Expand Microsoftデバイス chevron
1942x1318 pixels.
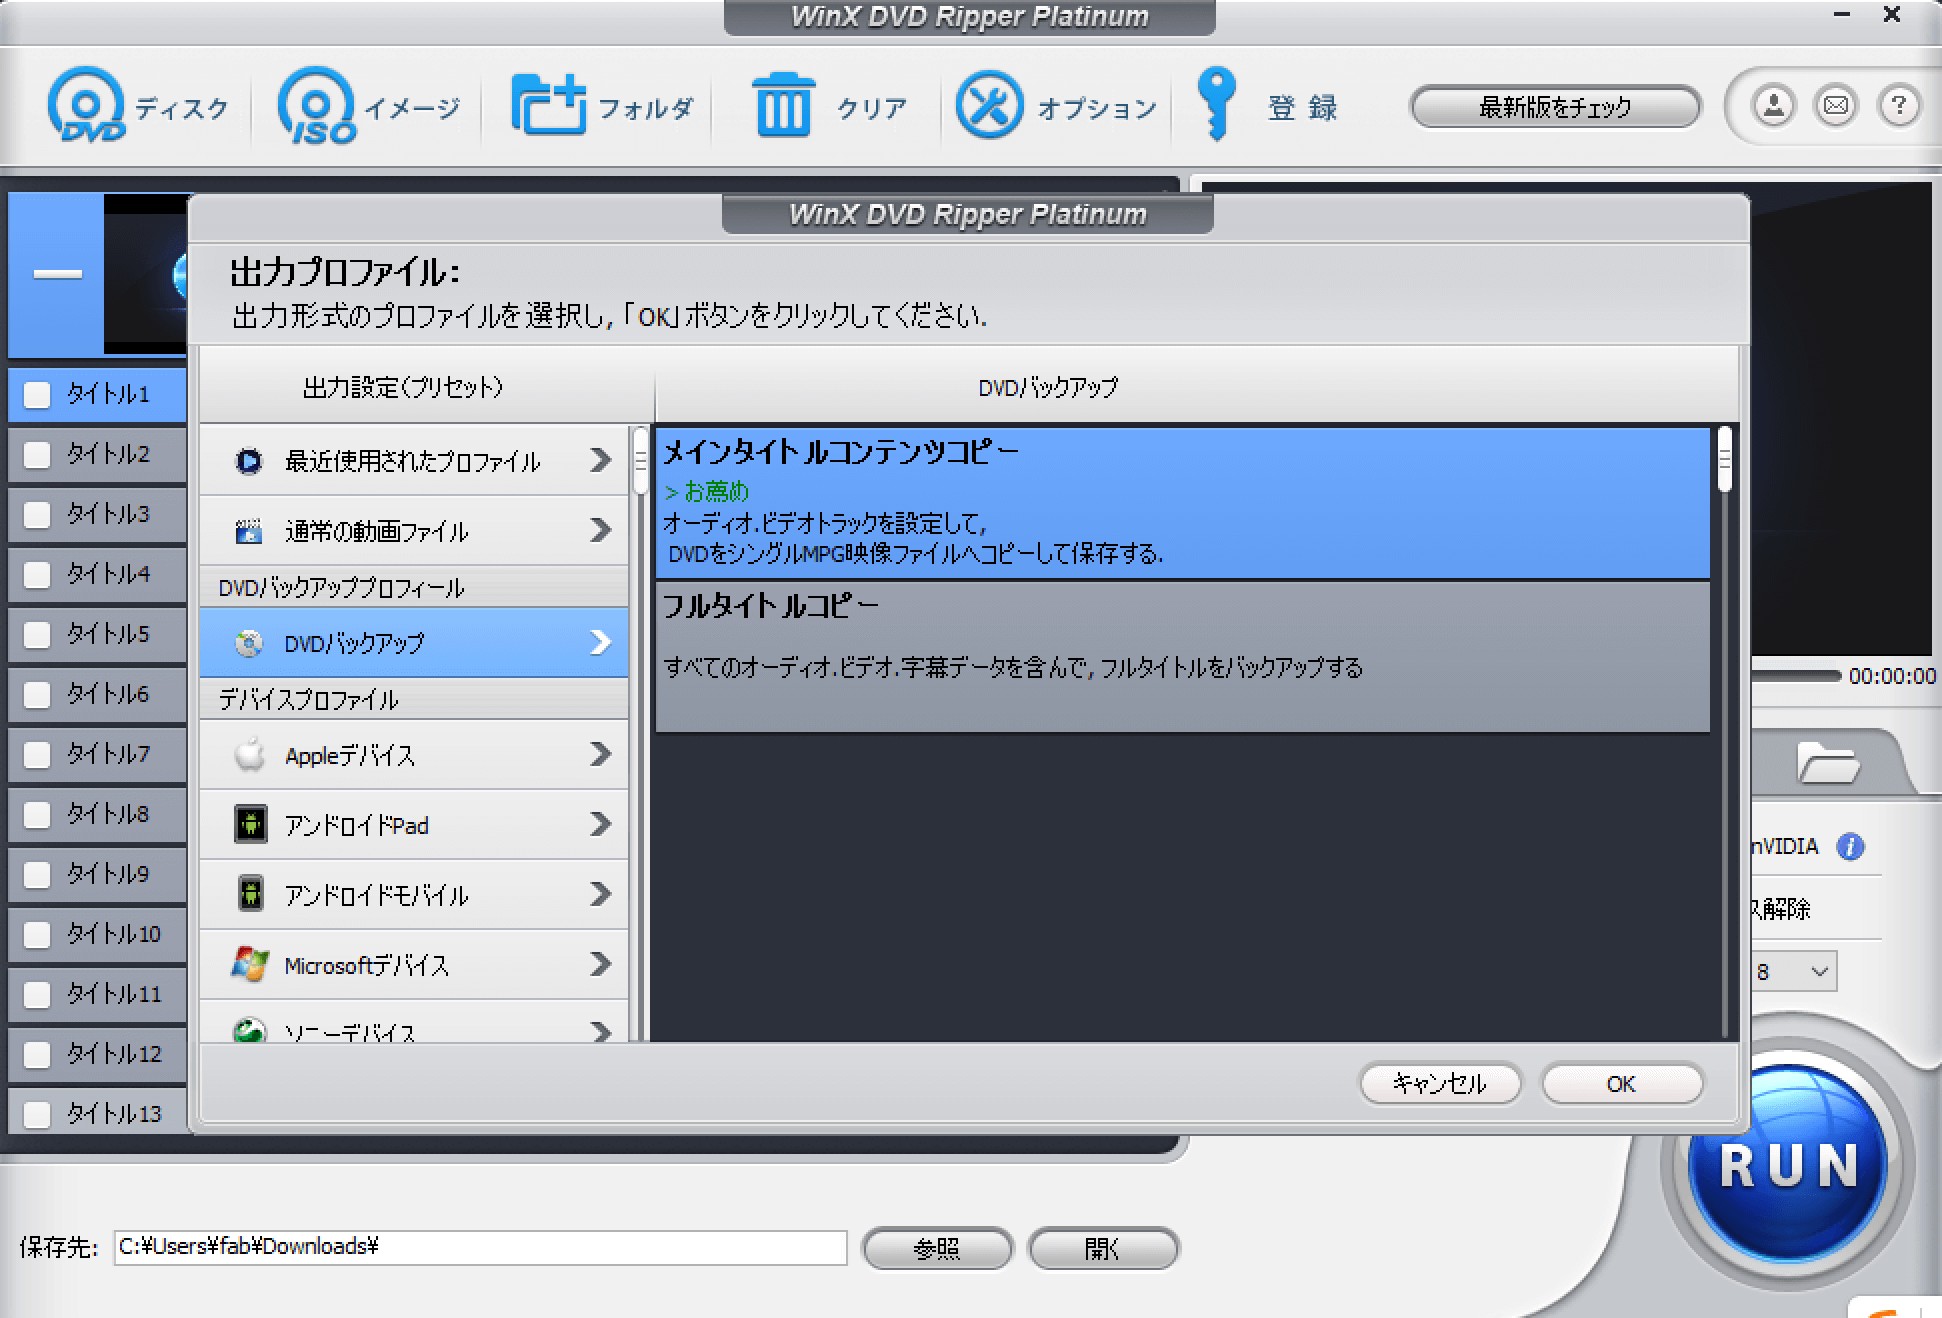[x=600, y=964]
